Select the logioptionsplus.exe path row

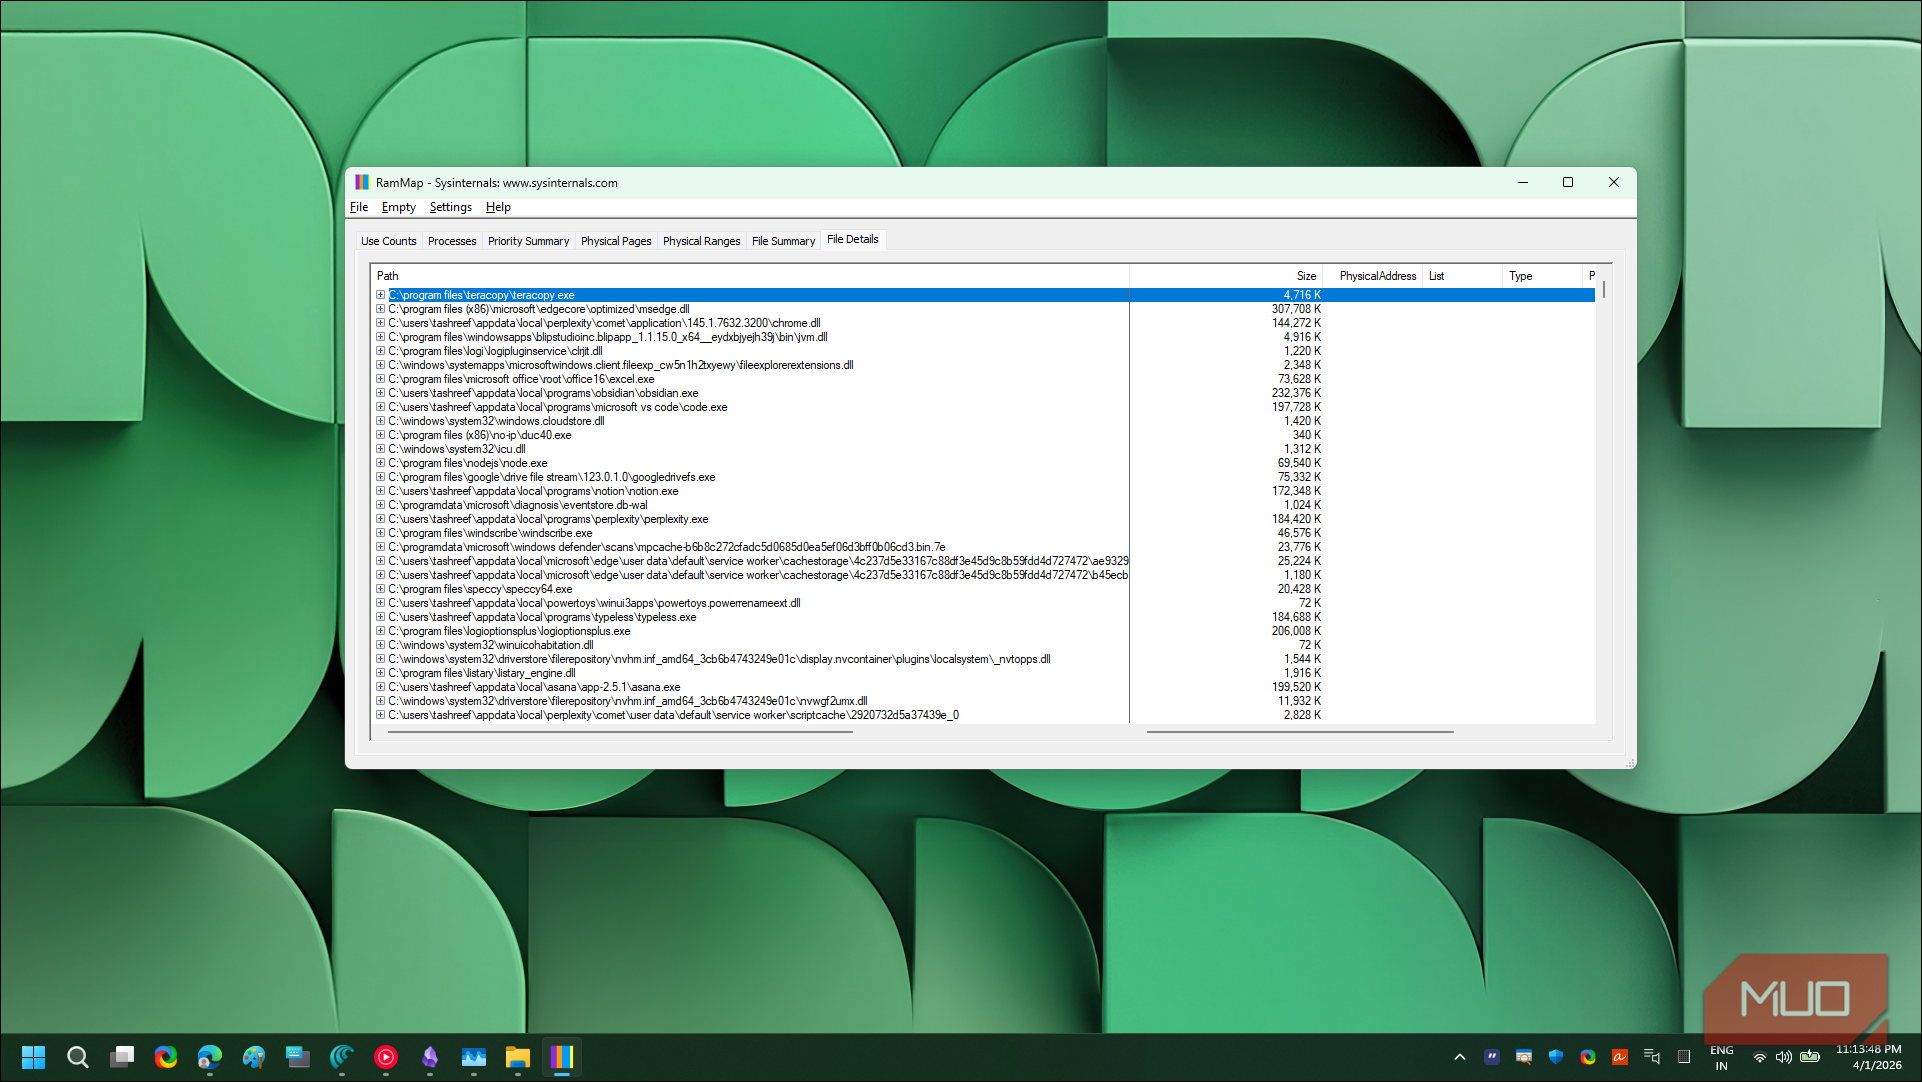[x=509, y=631]
